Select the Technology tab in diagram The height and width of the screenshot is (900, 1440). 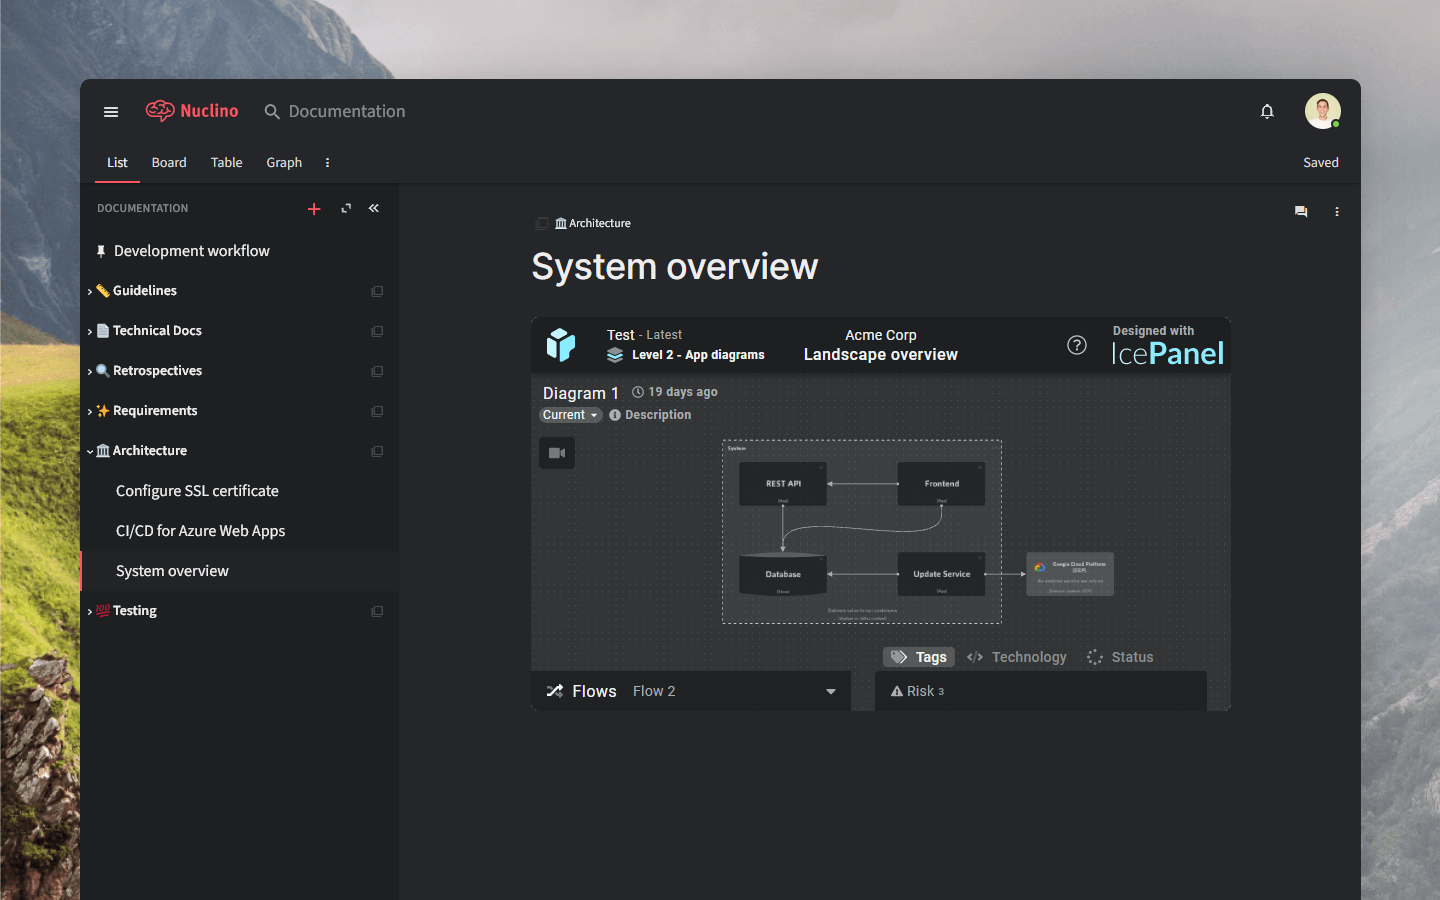tap(1017, 657)
